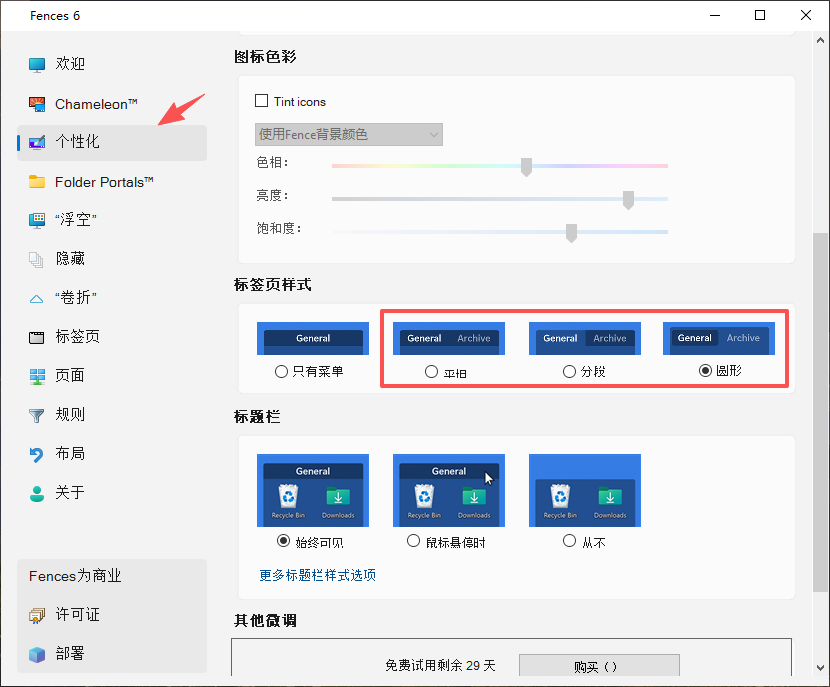The width and height of the screenshot is (830, 687).
Task: Set title bar to 始终可见
Action: 284,541
